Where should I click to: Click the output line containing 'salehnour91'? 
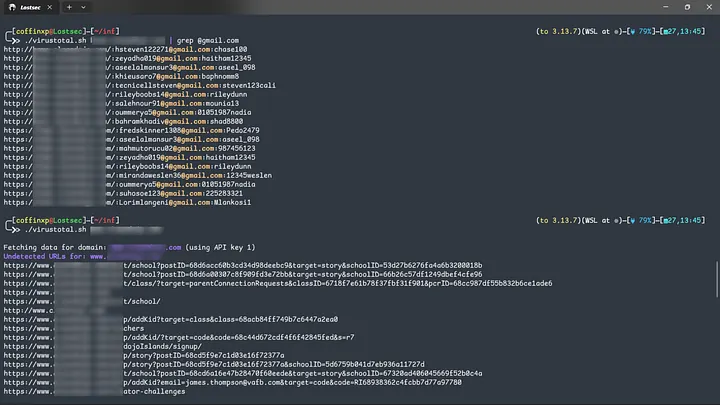(121, 103)
